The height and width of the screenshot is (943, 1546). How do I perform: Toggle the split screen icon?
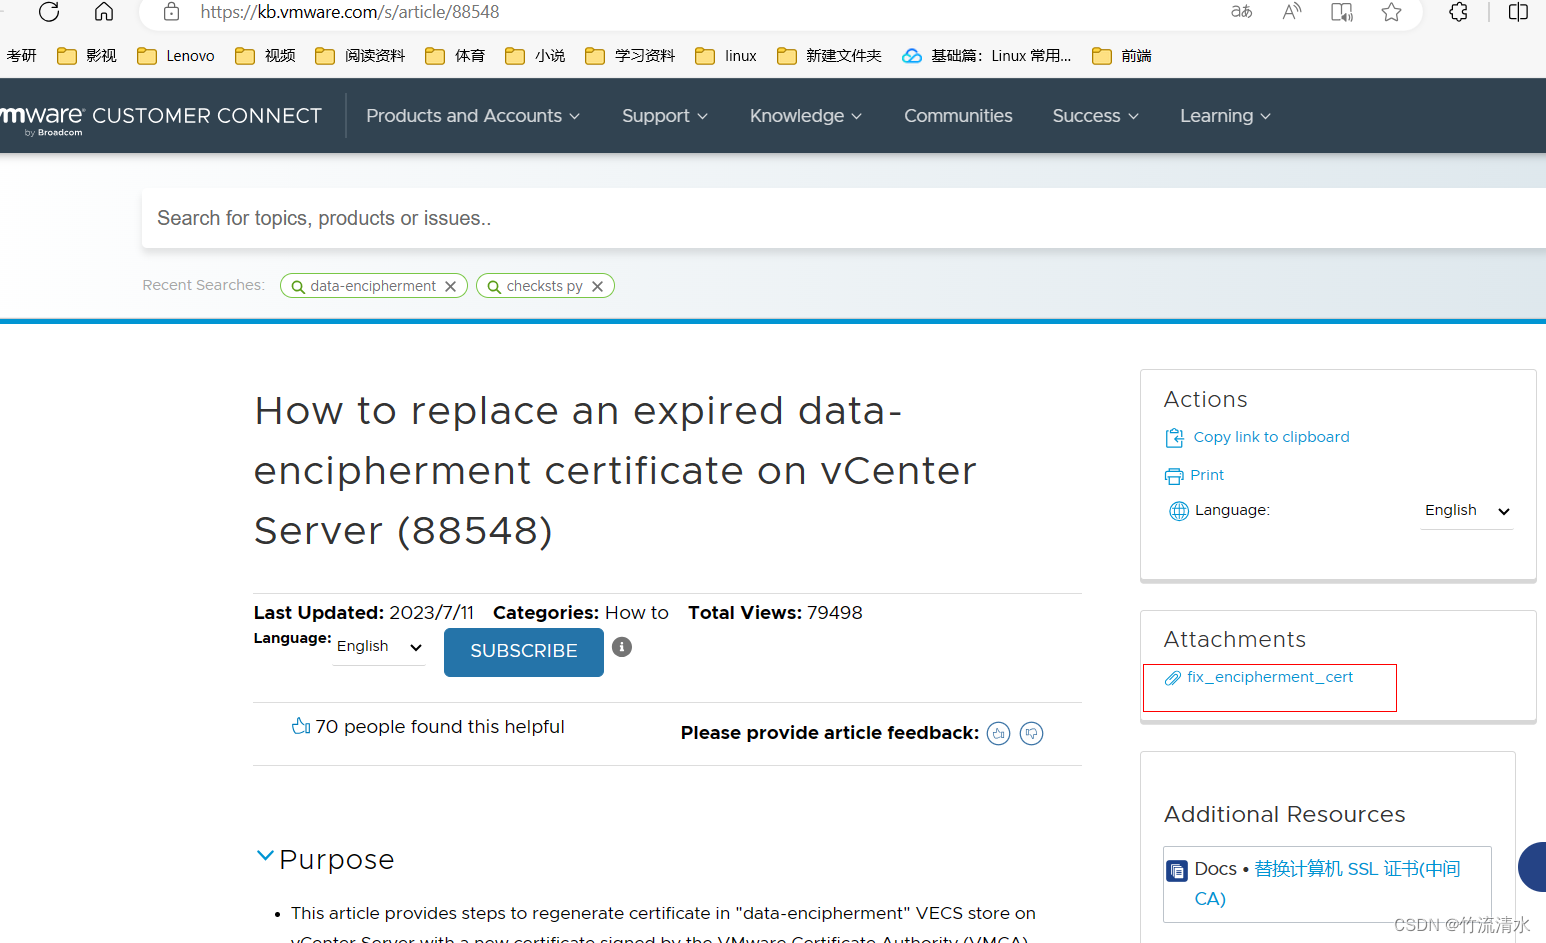[x=1518, y=12]
